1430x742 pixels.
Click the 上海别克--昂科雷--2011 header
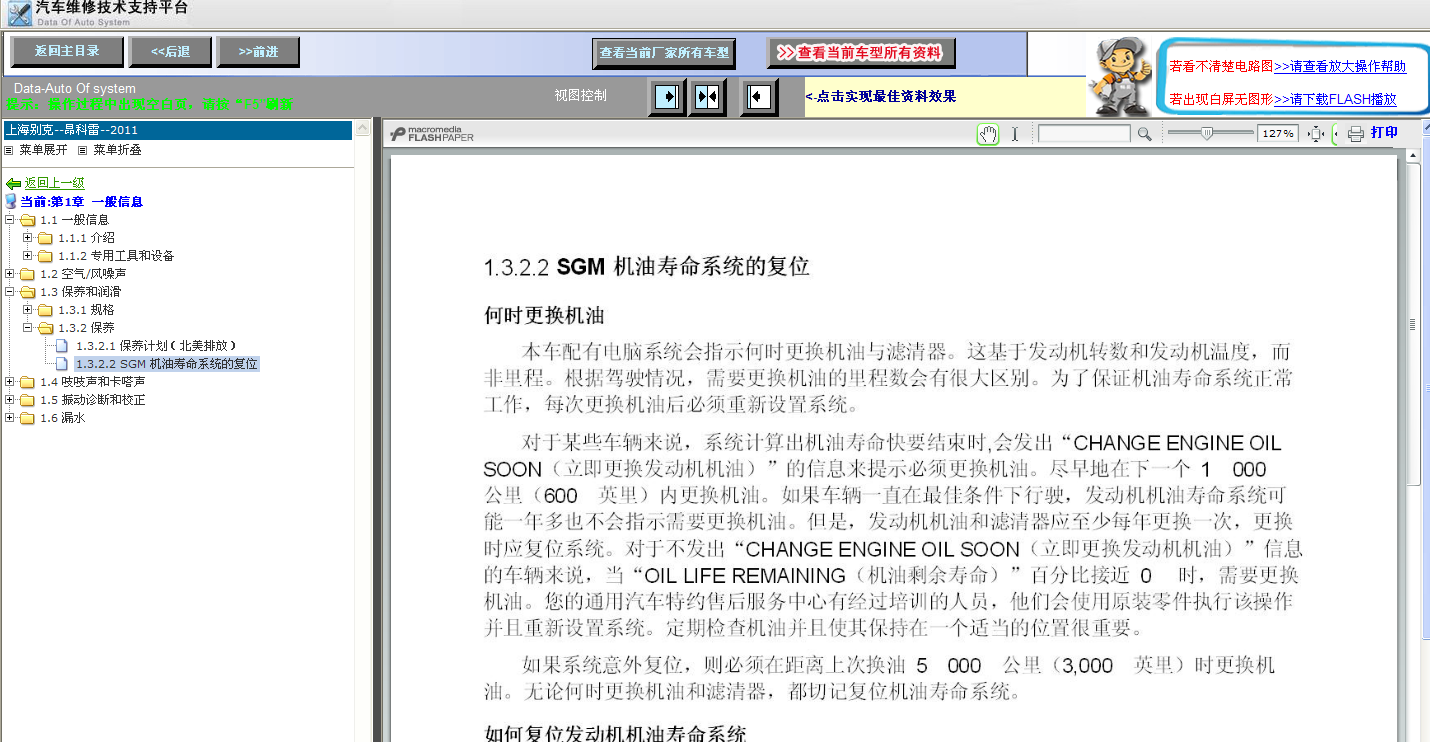point(177,130)
